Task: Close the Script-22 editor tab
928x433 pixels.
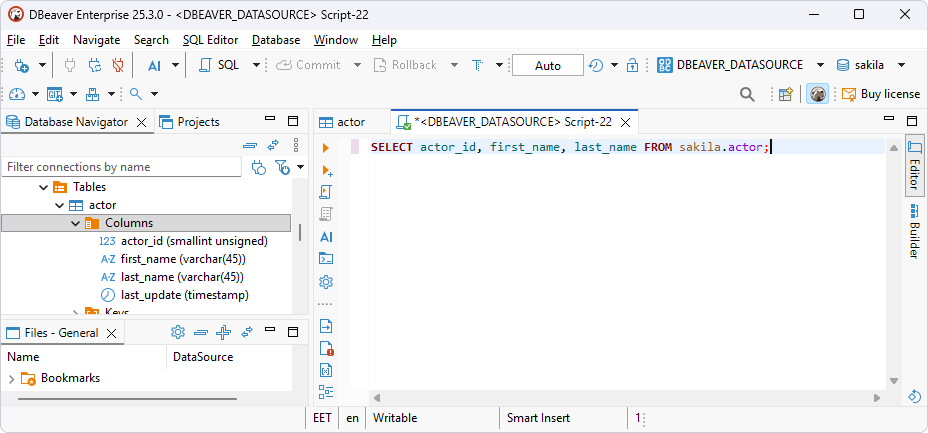Action: click(625, 122)
